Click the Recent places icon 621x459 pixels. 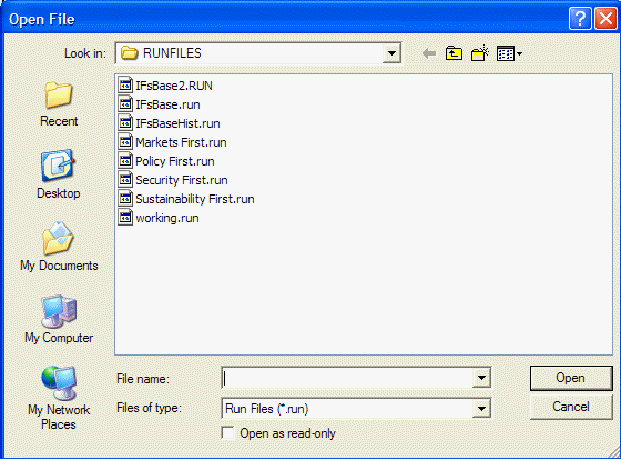click(59, 102)
